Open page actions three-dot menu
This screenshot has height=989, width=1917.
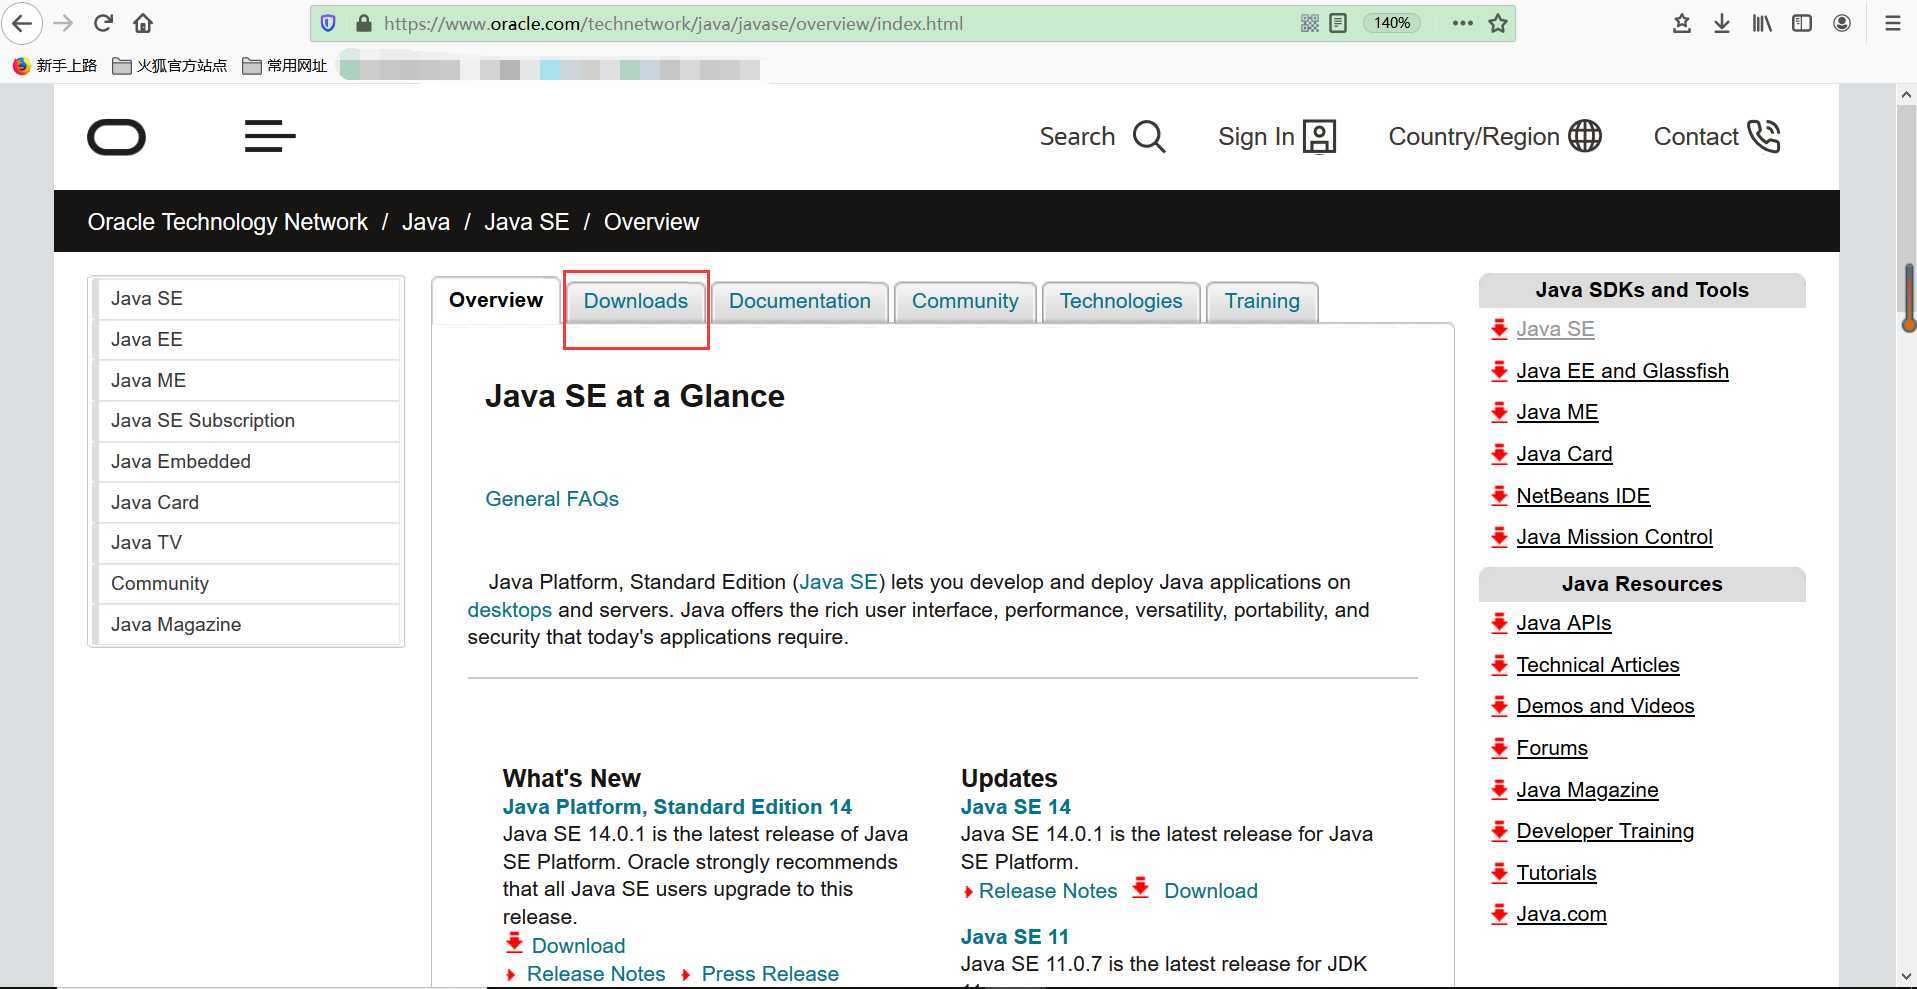click(x=1462, y=23)
